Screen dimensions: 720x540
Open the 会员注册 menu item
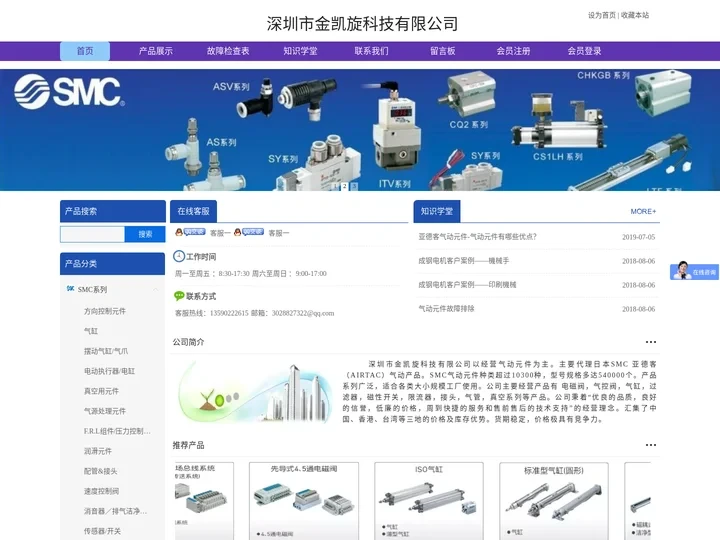click(x=513, y=51)
